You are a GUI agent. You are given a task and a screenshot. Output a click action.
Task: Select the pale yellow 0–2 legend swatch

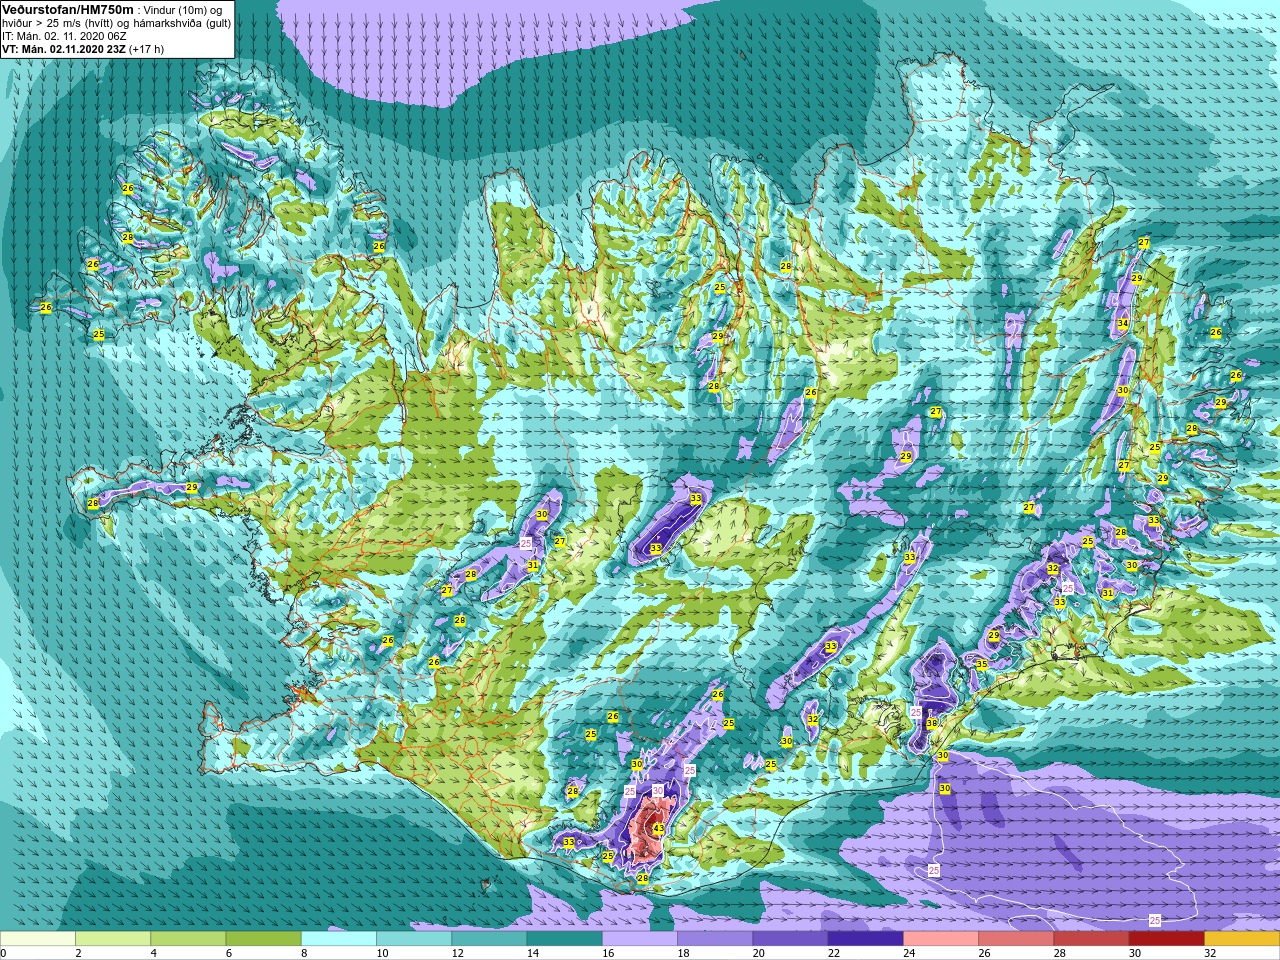point(38,939)
